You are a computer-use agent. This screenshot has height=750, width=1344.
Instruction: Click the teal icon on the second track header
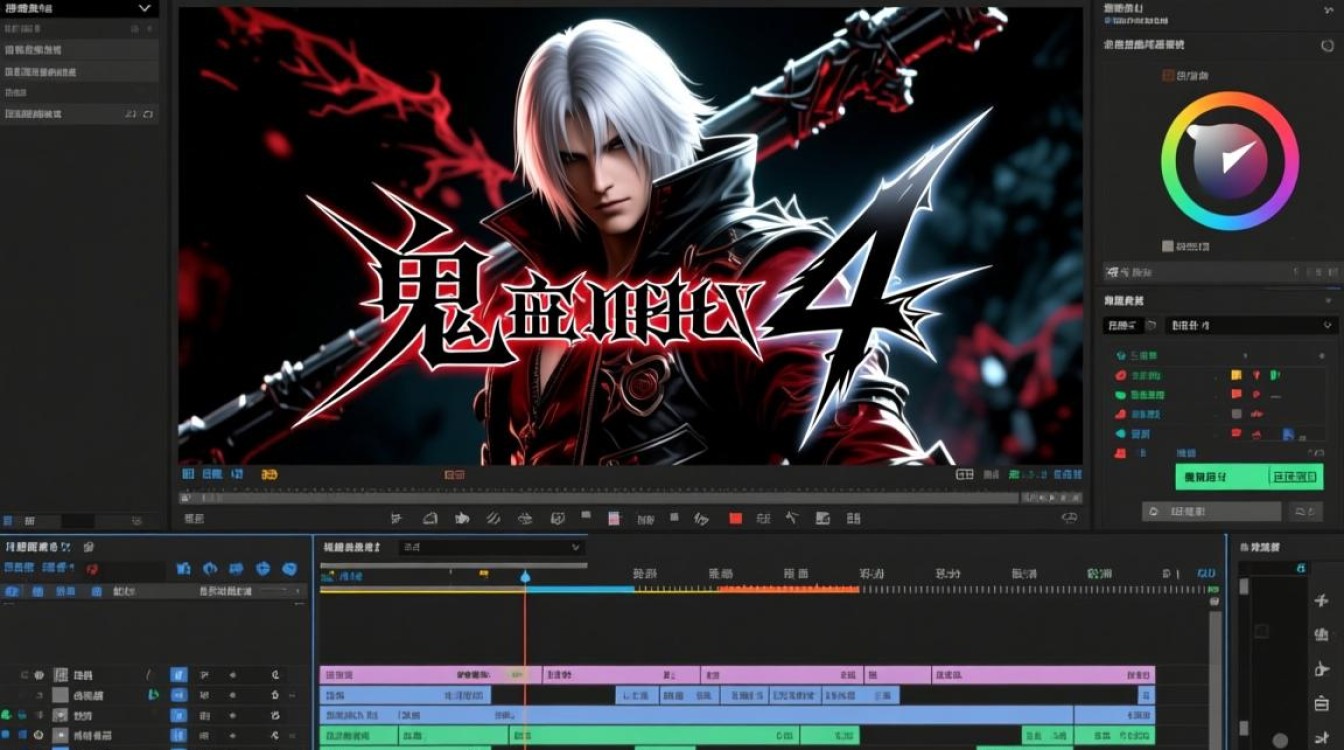(153, 694)
